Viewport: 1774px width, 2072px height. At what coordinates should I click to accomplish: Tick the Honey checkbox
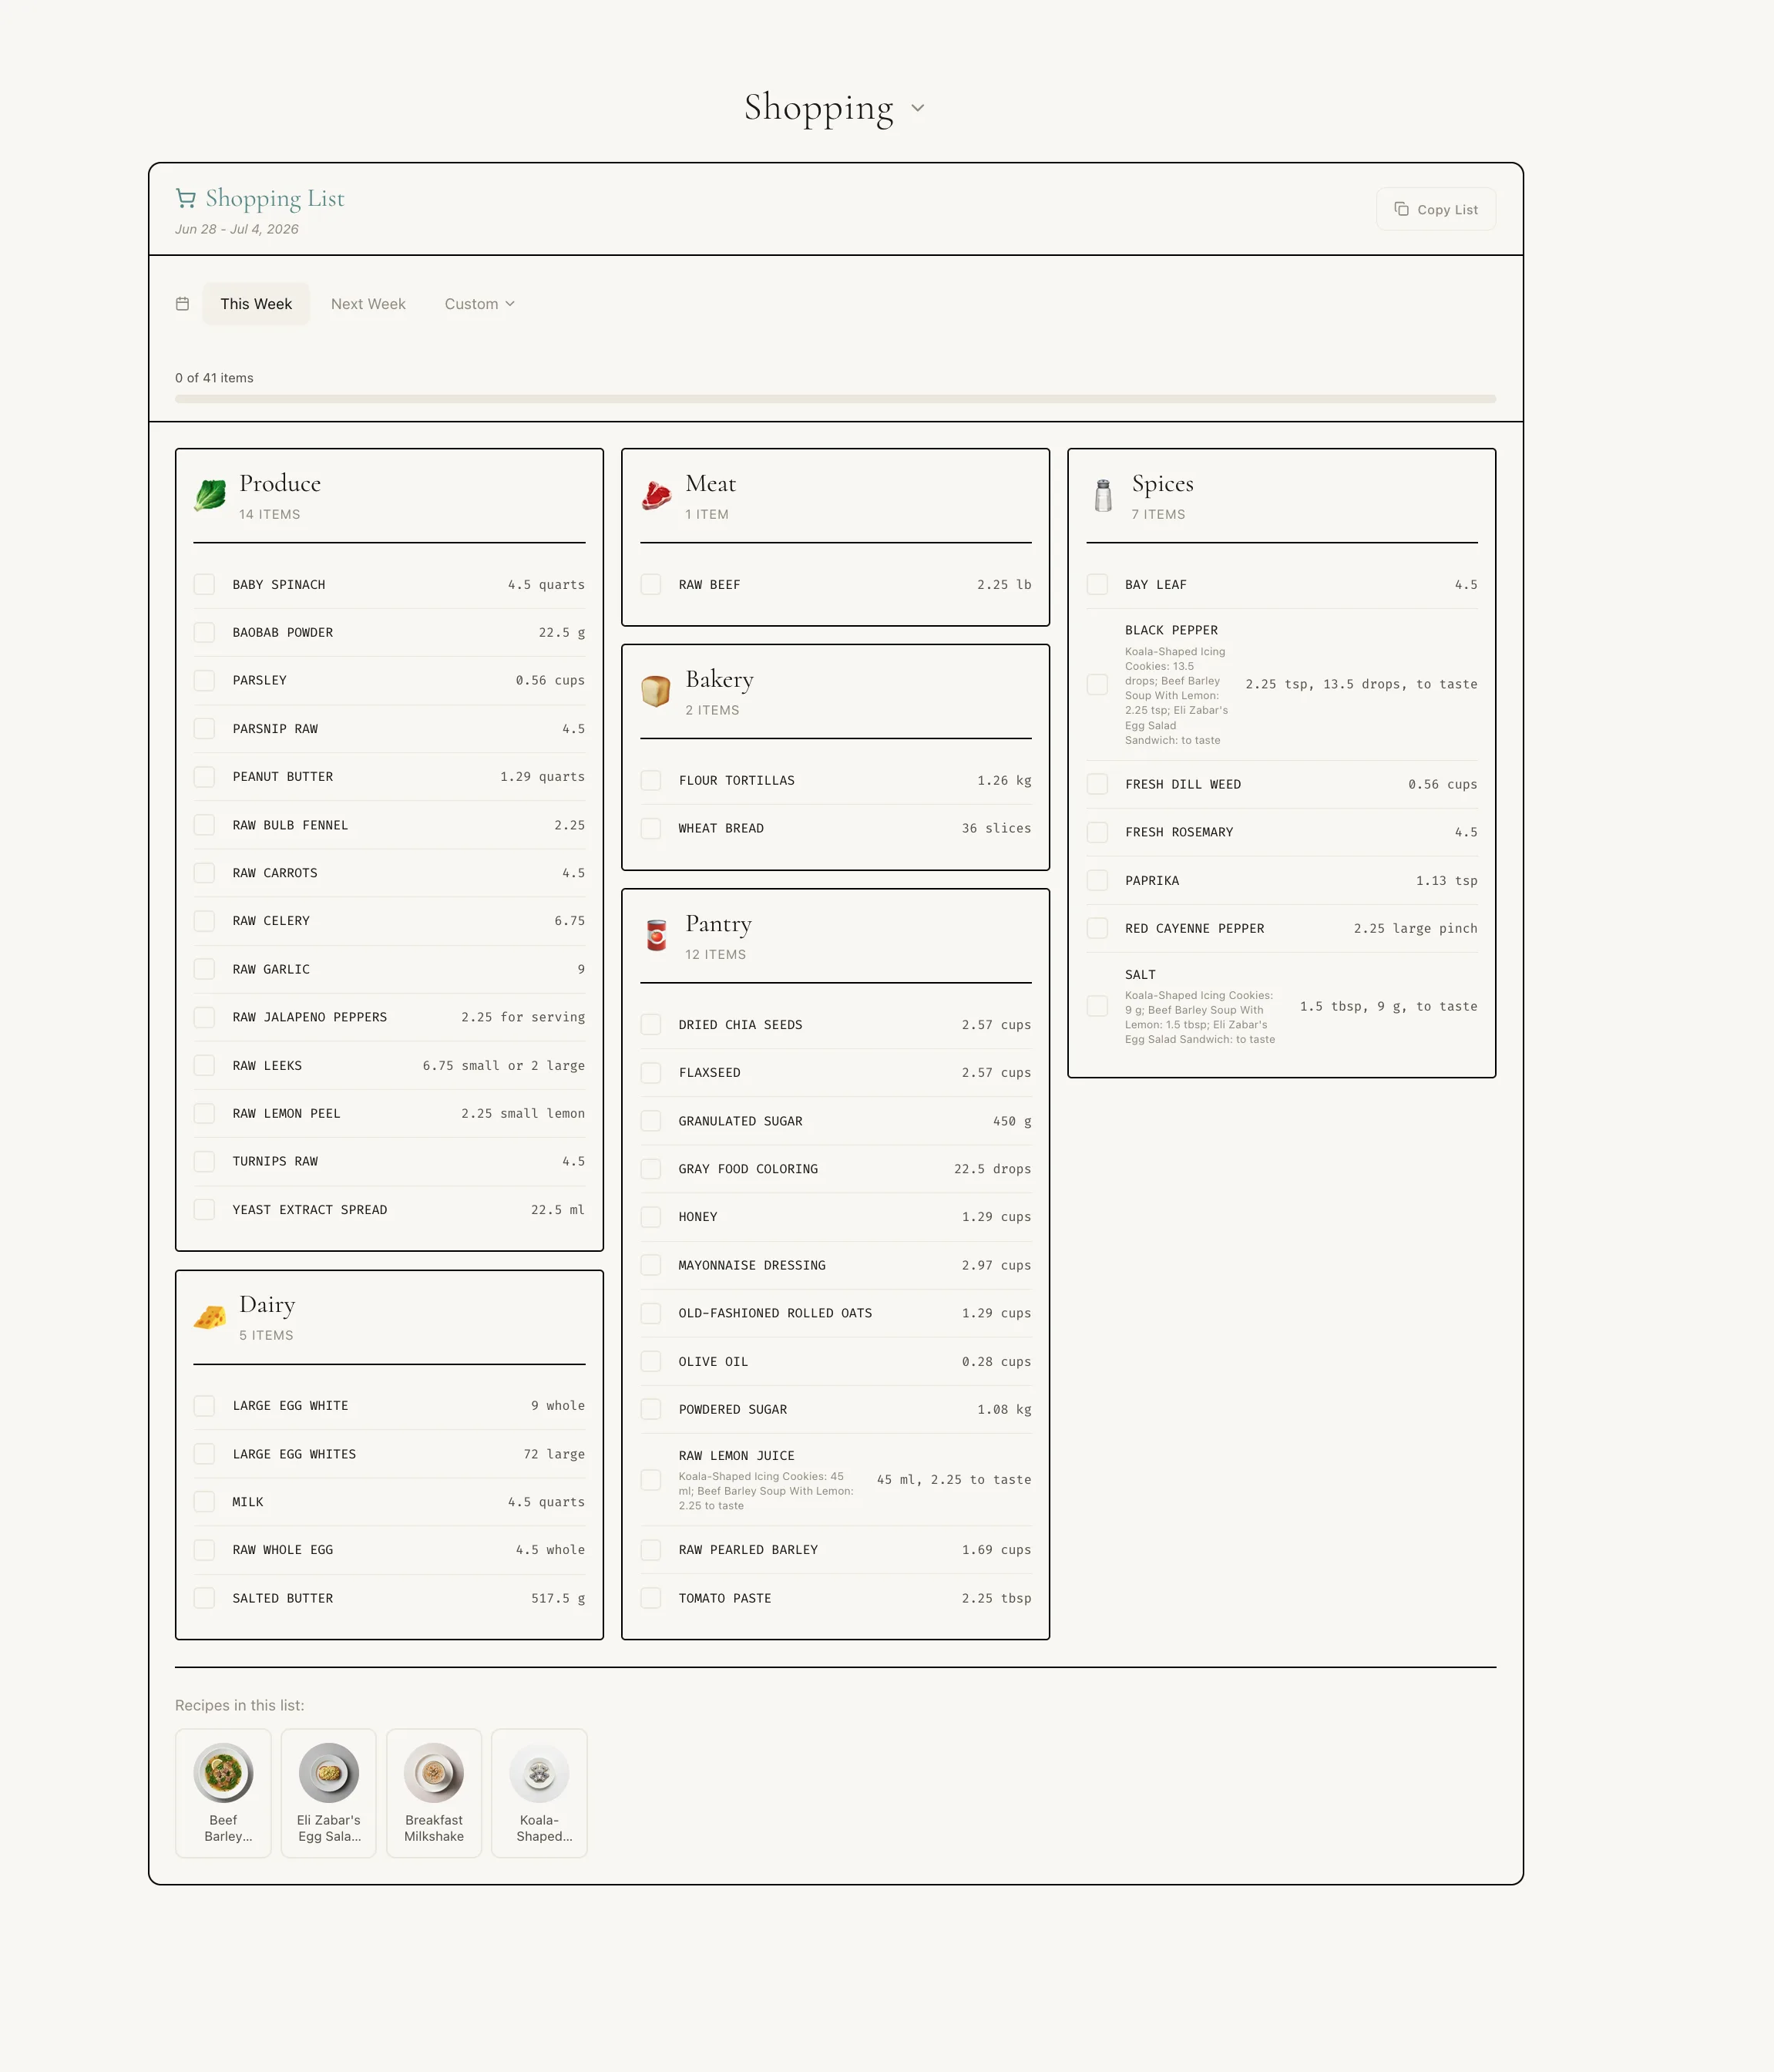pos(651,1217)
